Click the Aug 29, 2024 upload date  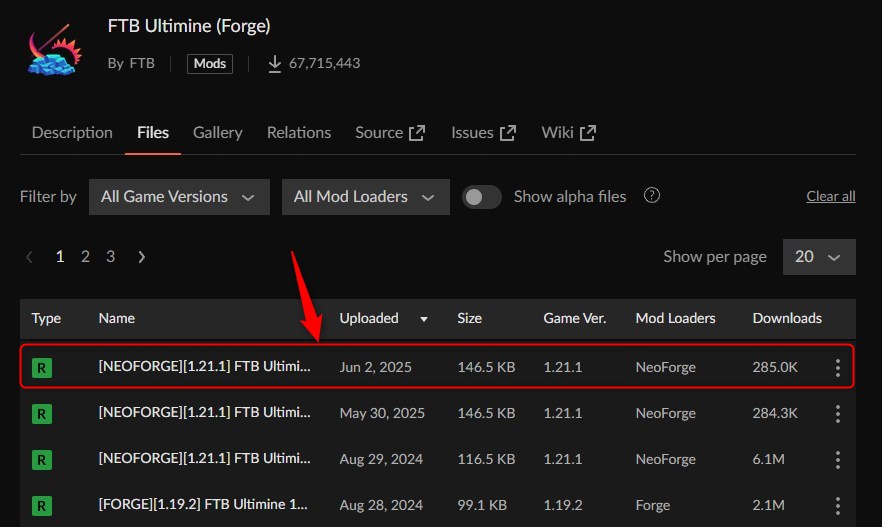click(x=381, y=460)
